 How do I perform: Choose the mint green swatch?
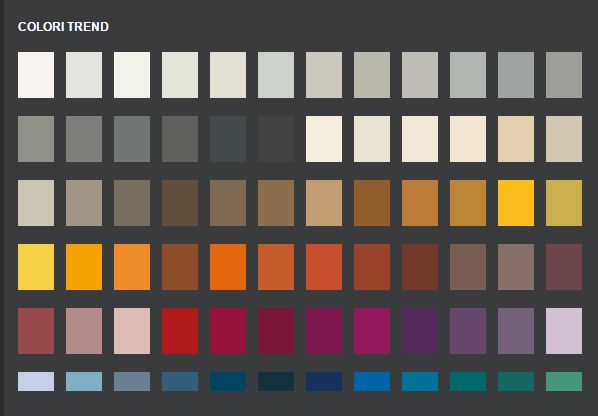coord(564,381)
